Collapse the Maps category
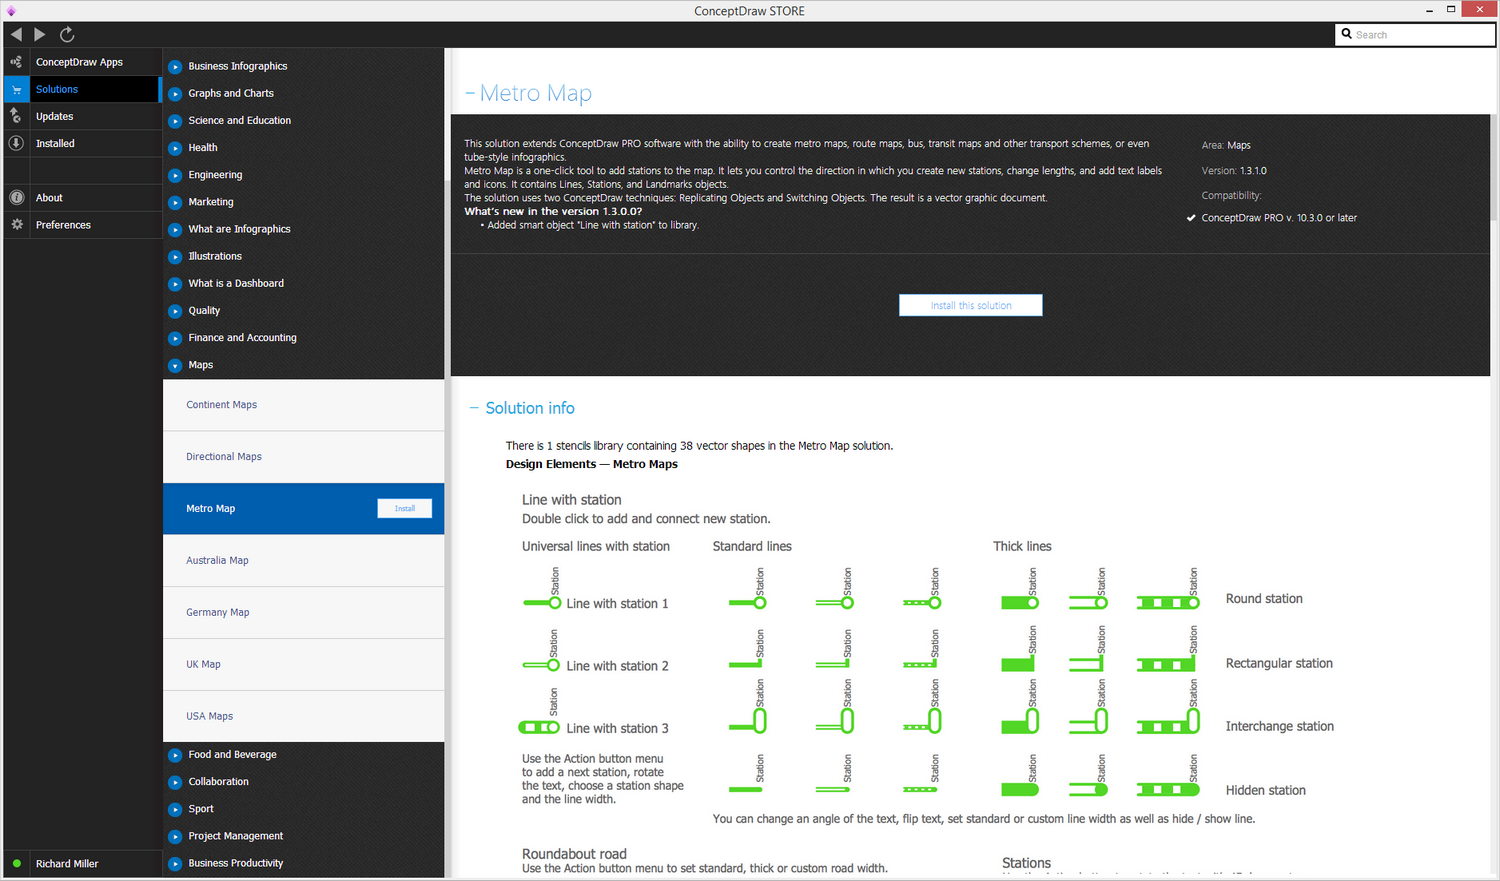Viewport: 1500px width, 881px height. click(175, 366)
